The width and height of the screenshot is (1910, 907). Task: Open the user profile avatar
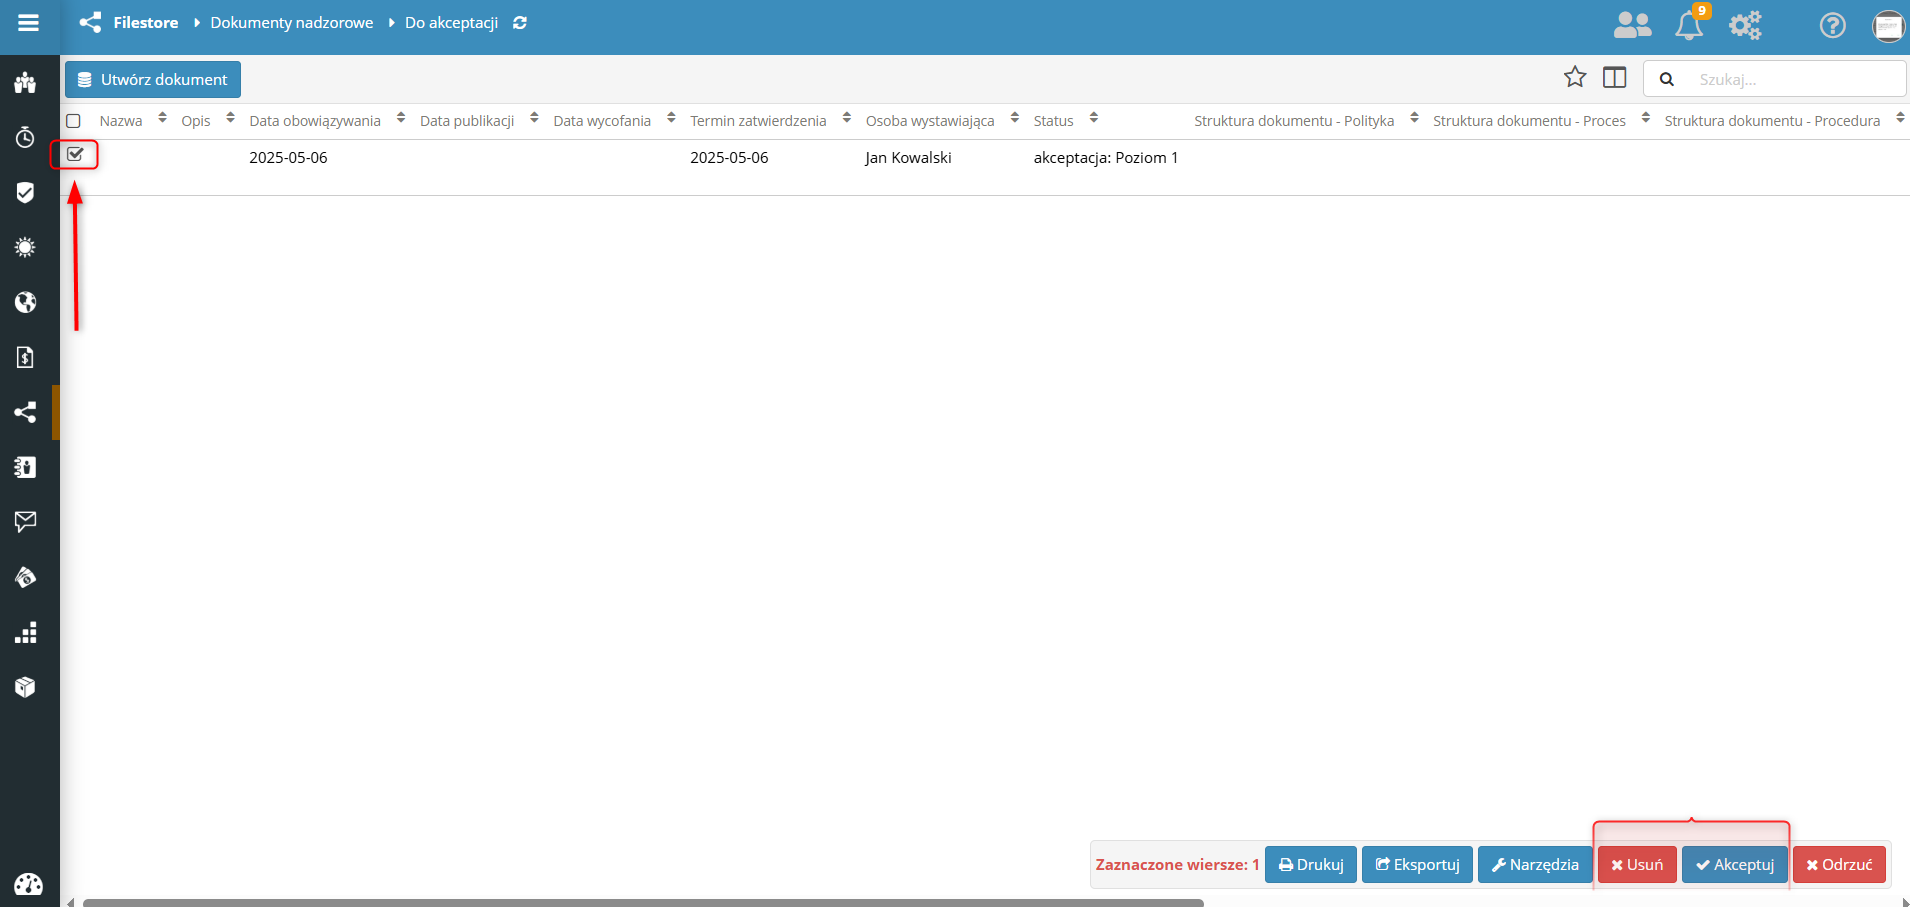click(1889, 26)
